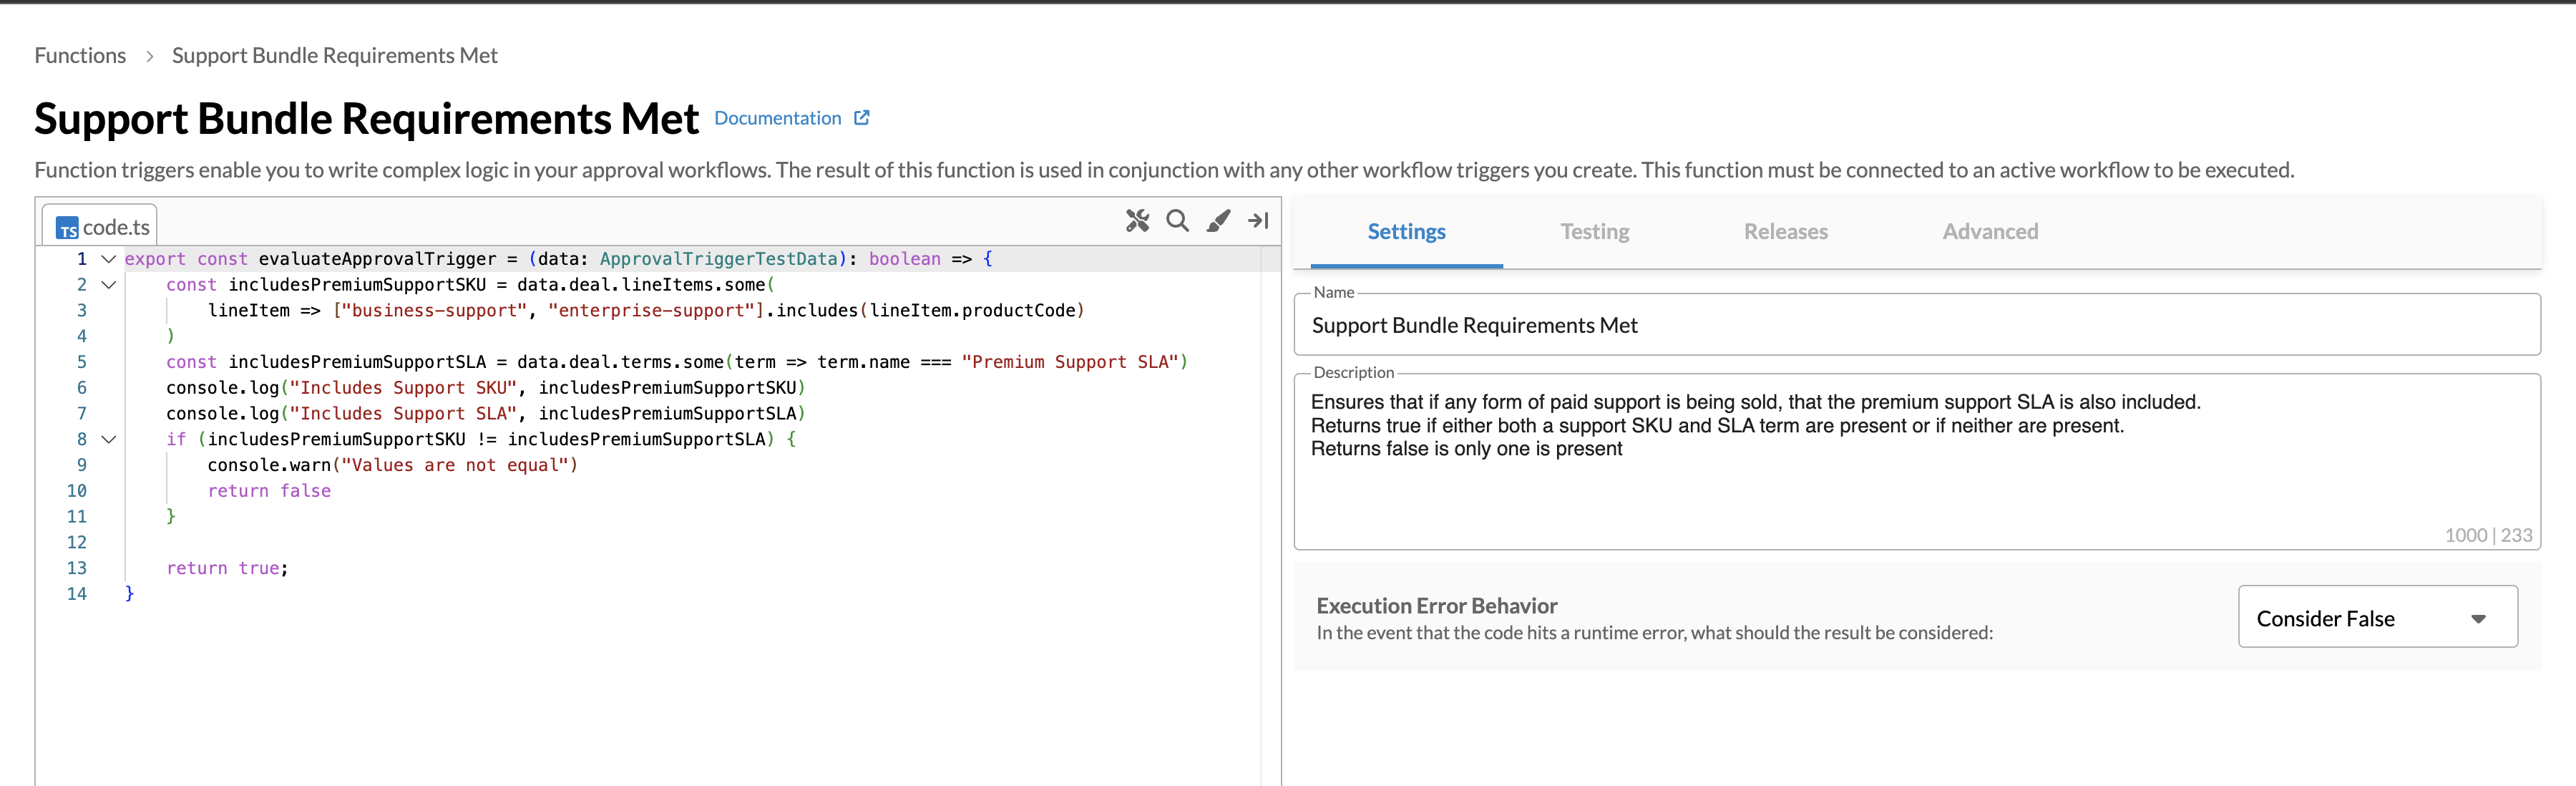The height and width of the screenshot is (786, 2576).
Task: Open the Releases tab
Action: (1785, 232)
